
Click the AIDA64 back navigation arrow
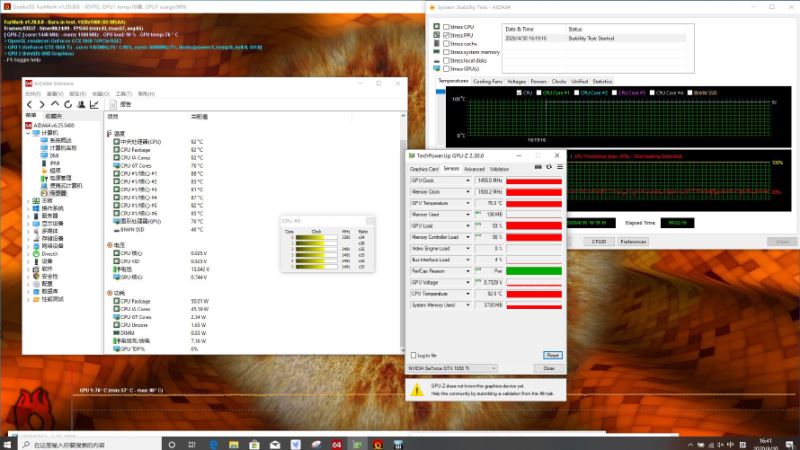click(x=29, y=104)
